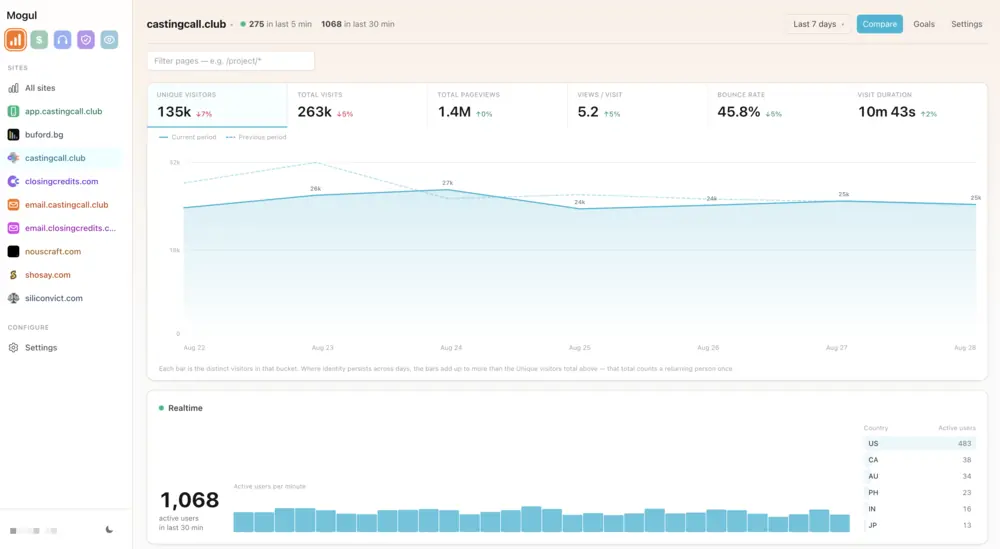Click the US country row with 483 users
Viewport: 1000px width, 549px height.
click(x=920, y=443)
